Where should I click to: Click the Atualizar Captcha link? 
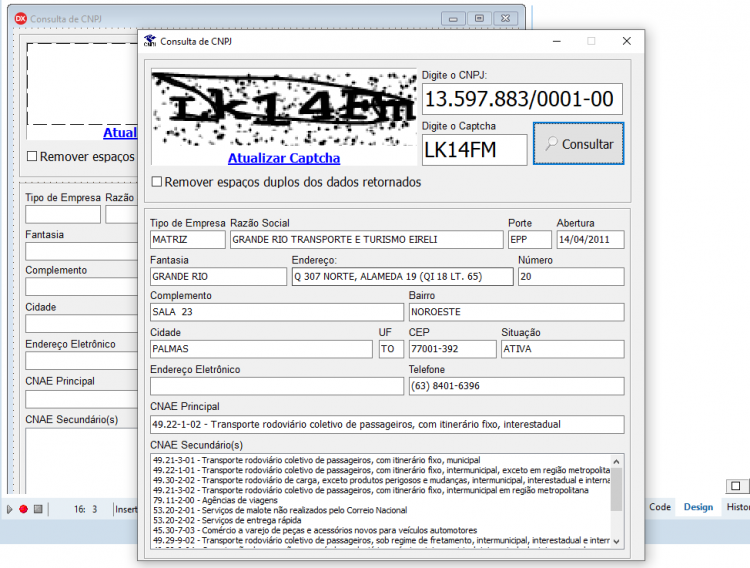pyautogui.click(x=284, y=158)
